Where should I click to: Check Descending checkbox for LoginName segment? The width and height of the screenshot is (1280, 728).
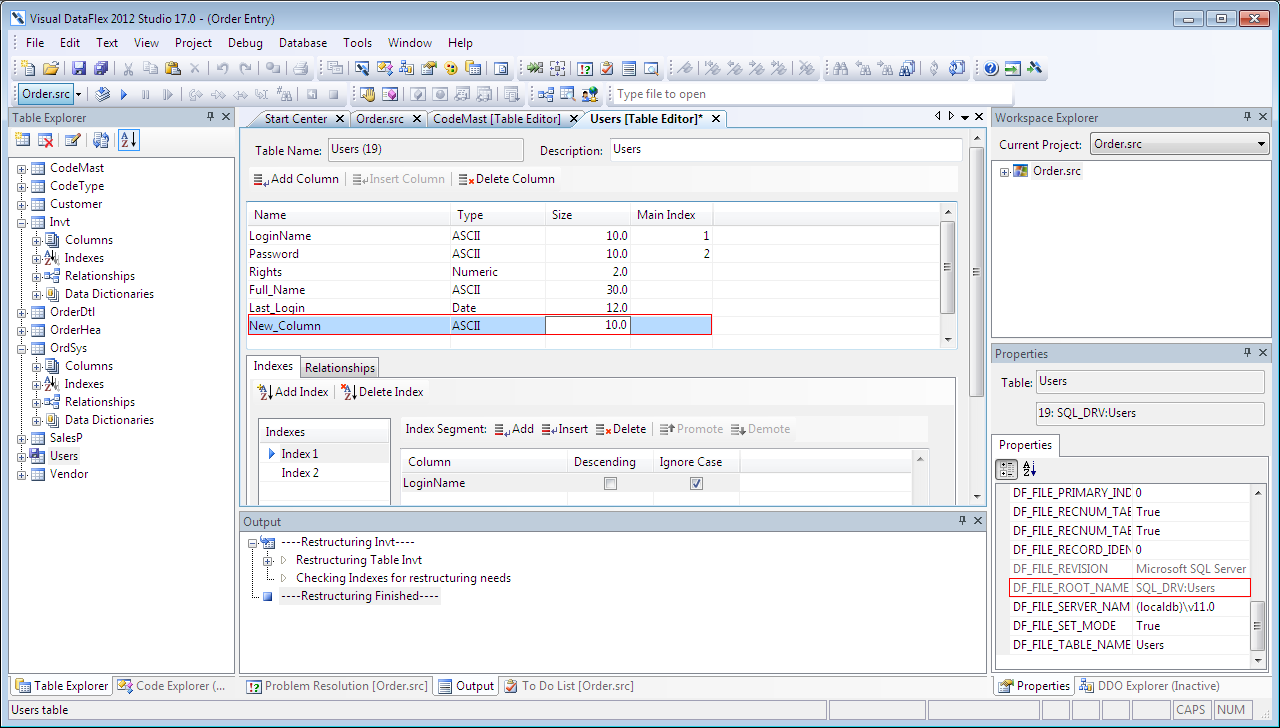click(x=610, y=483)
